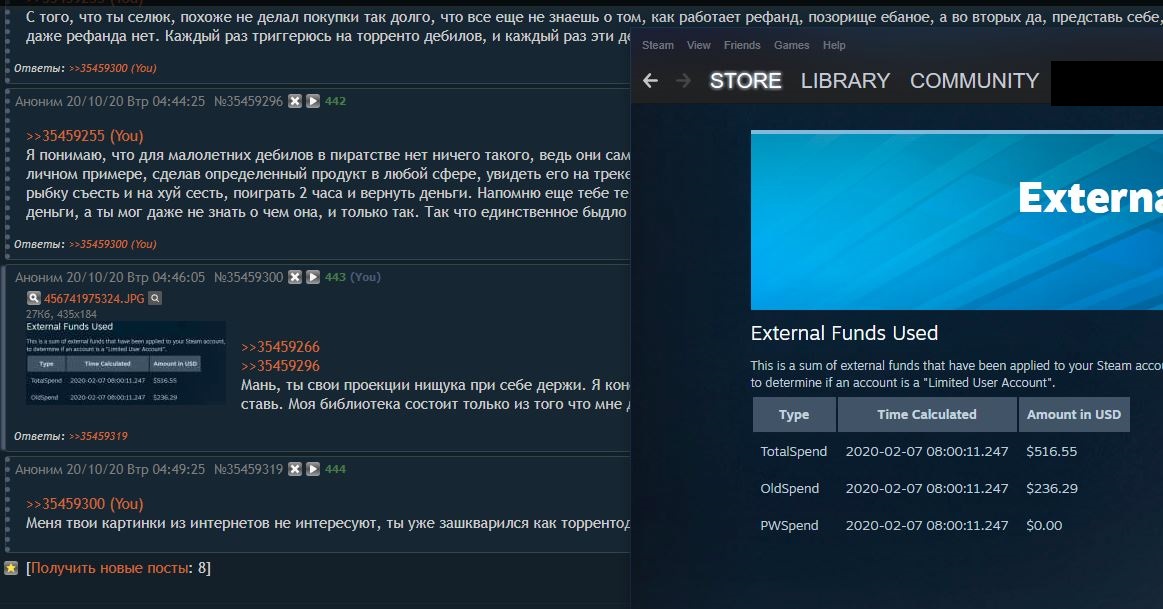
Task: Follow quote link >>35459266
Action: point(280,346)
